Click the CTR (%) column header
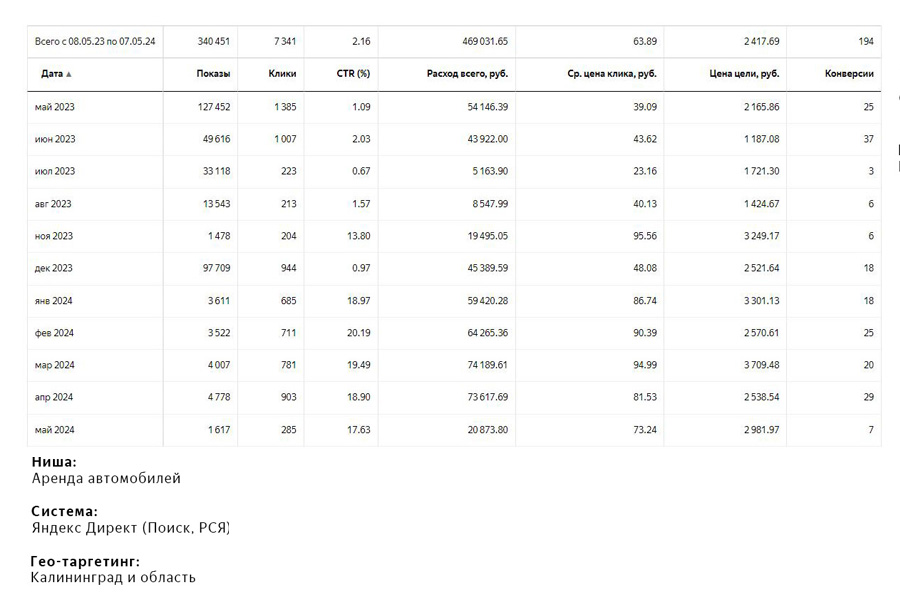This screenshot has width=900, height=600. (x=353, y=74)
